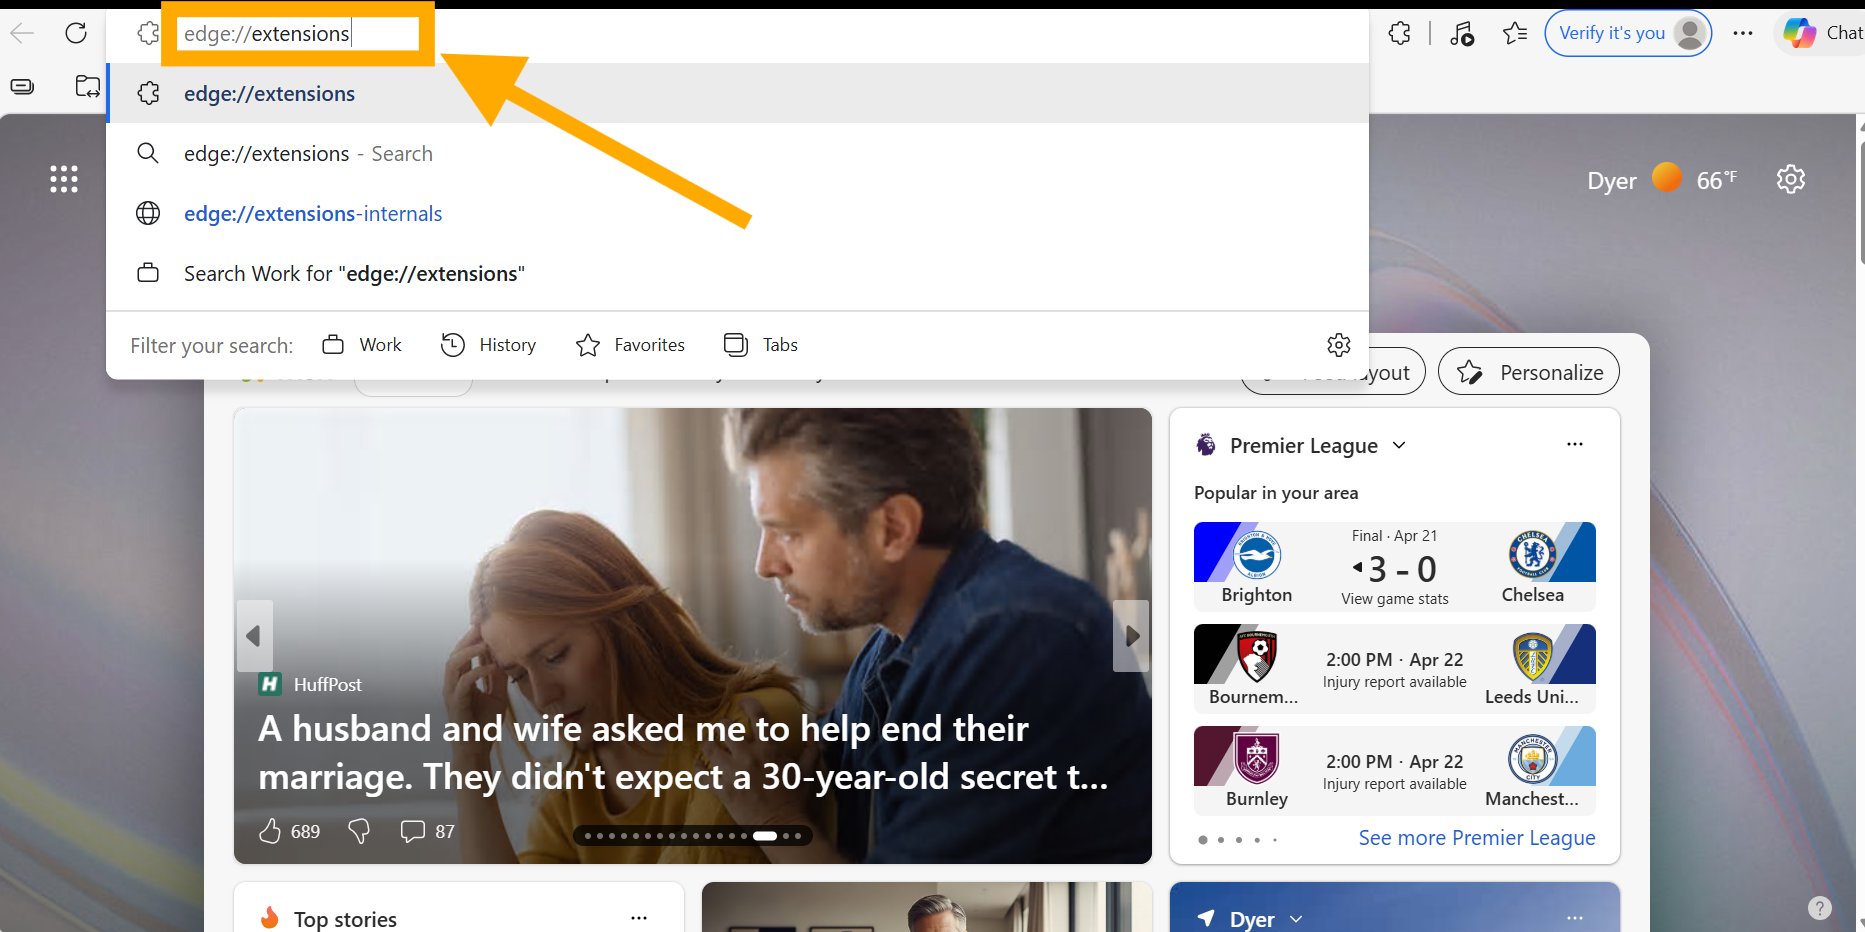This screenshot has height=932, width=1865.
Task: Open the Burnley vs Manchester City fixture
Action: [1395, 770]
